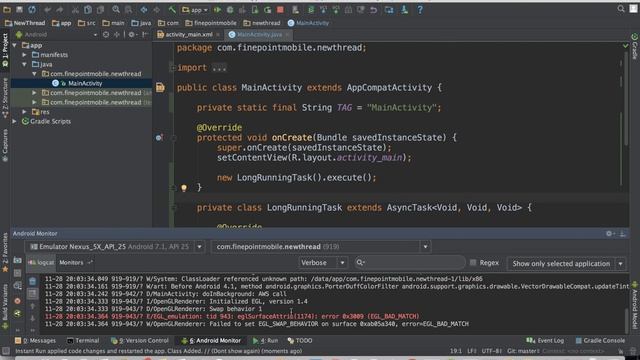Toggle the Android Model side button
Image resolution: width=640 pixels, height=360 pixels.
pos(635,305)
